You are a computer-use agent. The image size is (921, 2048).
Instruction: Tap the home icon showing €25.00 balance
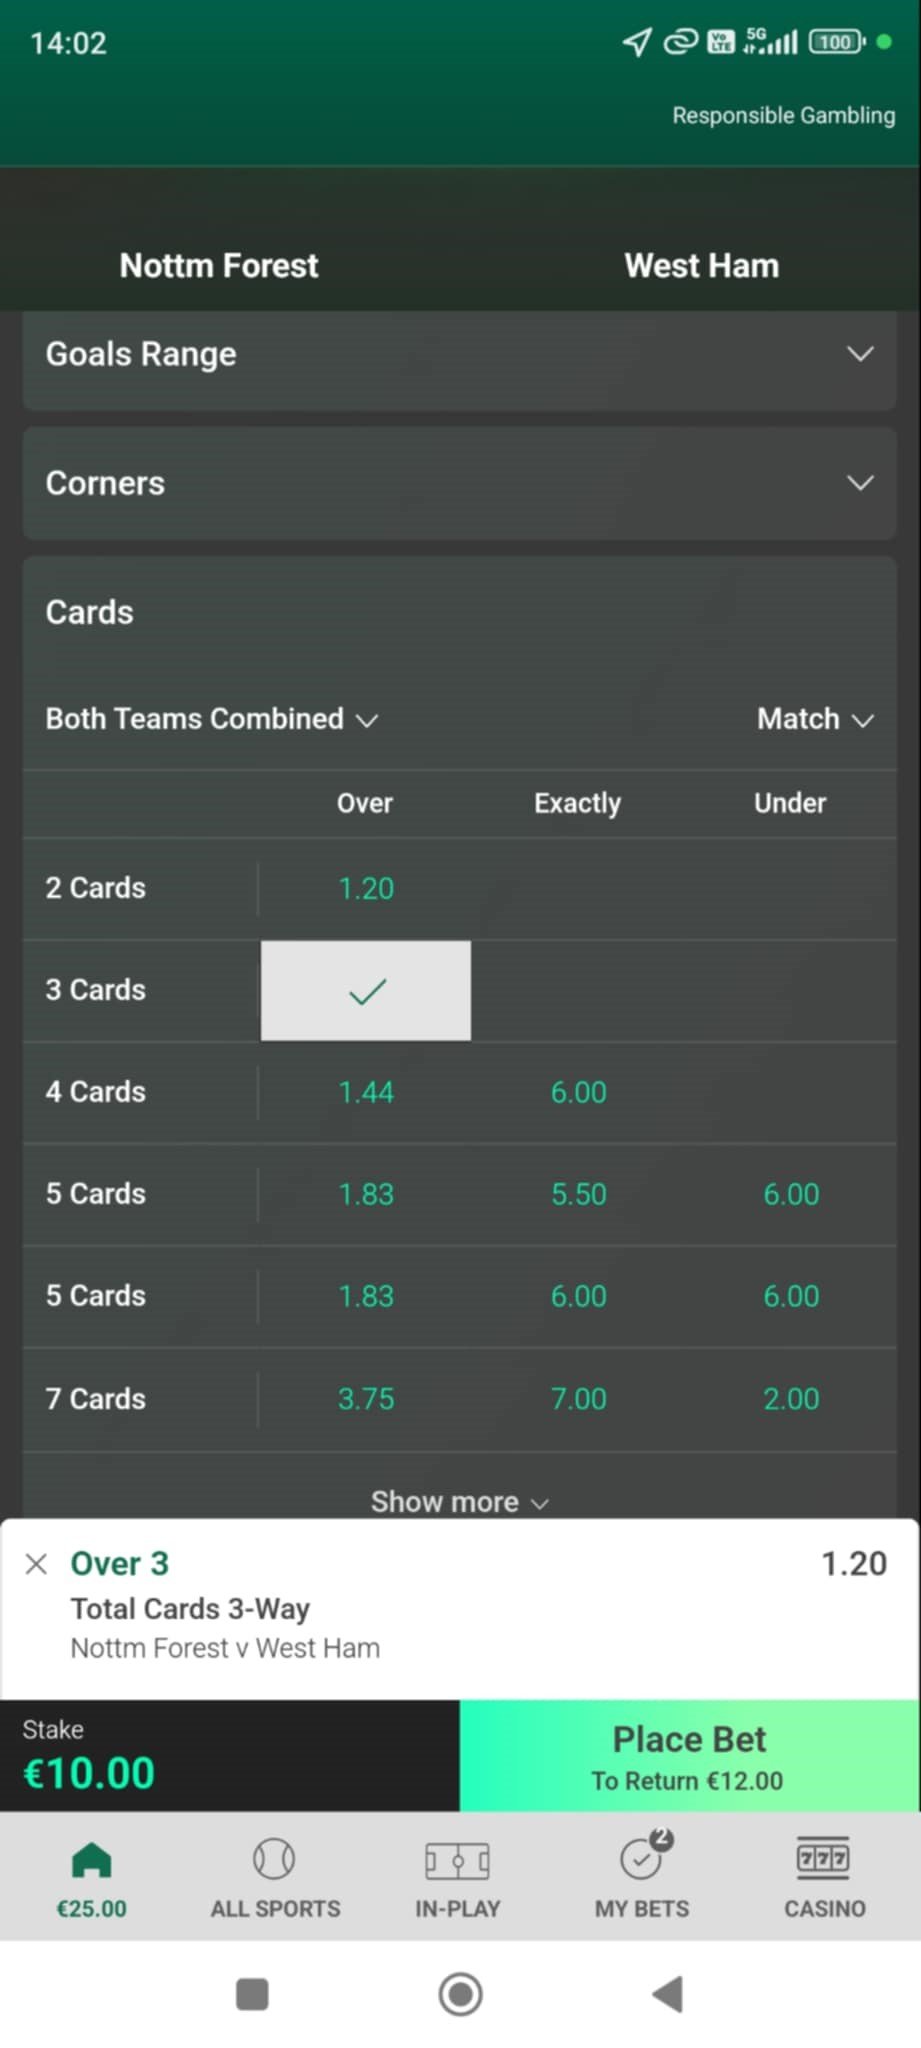(92, 1880)
